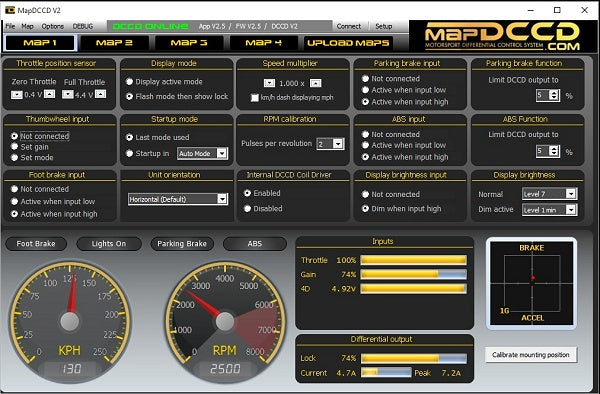Adjust Parking brake function limit spinner
The width and height of the screenshot is (600, 394).
554,95
